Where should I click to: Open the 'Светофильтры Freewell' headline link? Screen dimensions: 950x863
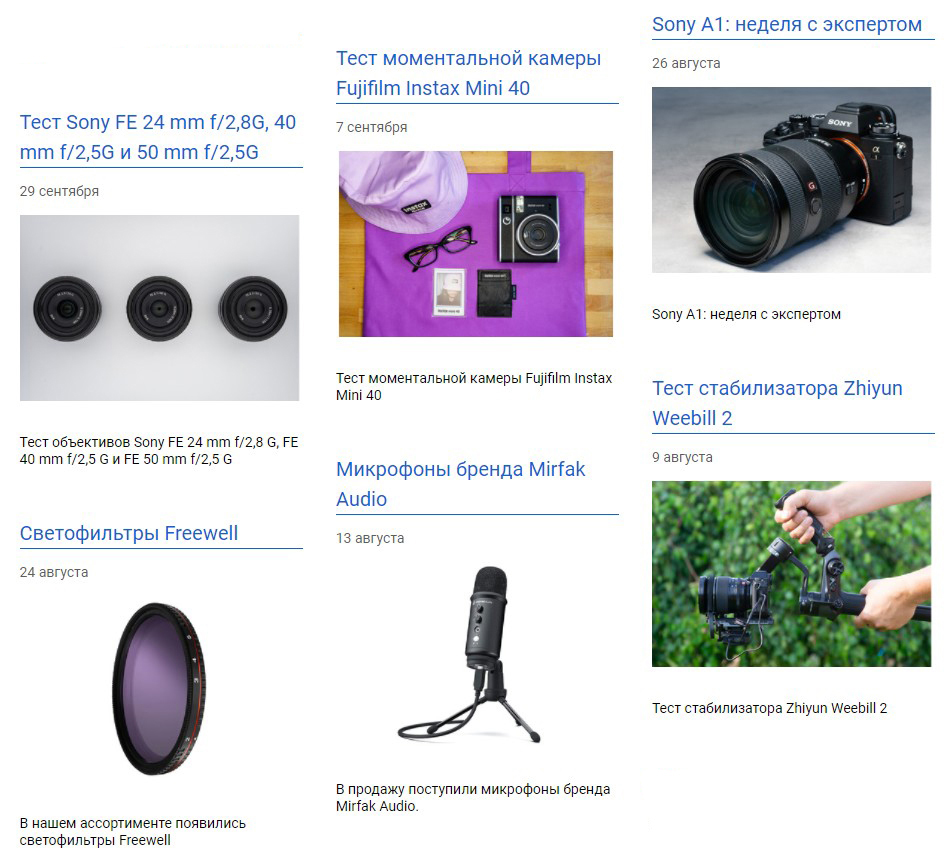tap(128, 533)
